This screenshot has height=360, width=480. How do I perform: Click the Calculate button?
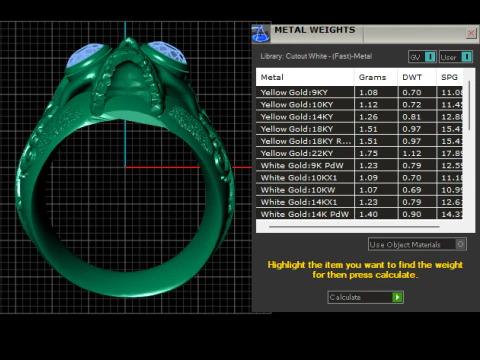[366, 297]
